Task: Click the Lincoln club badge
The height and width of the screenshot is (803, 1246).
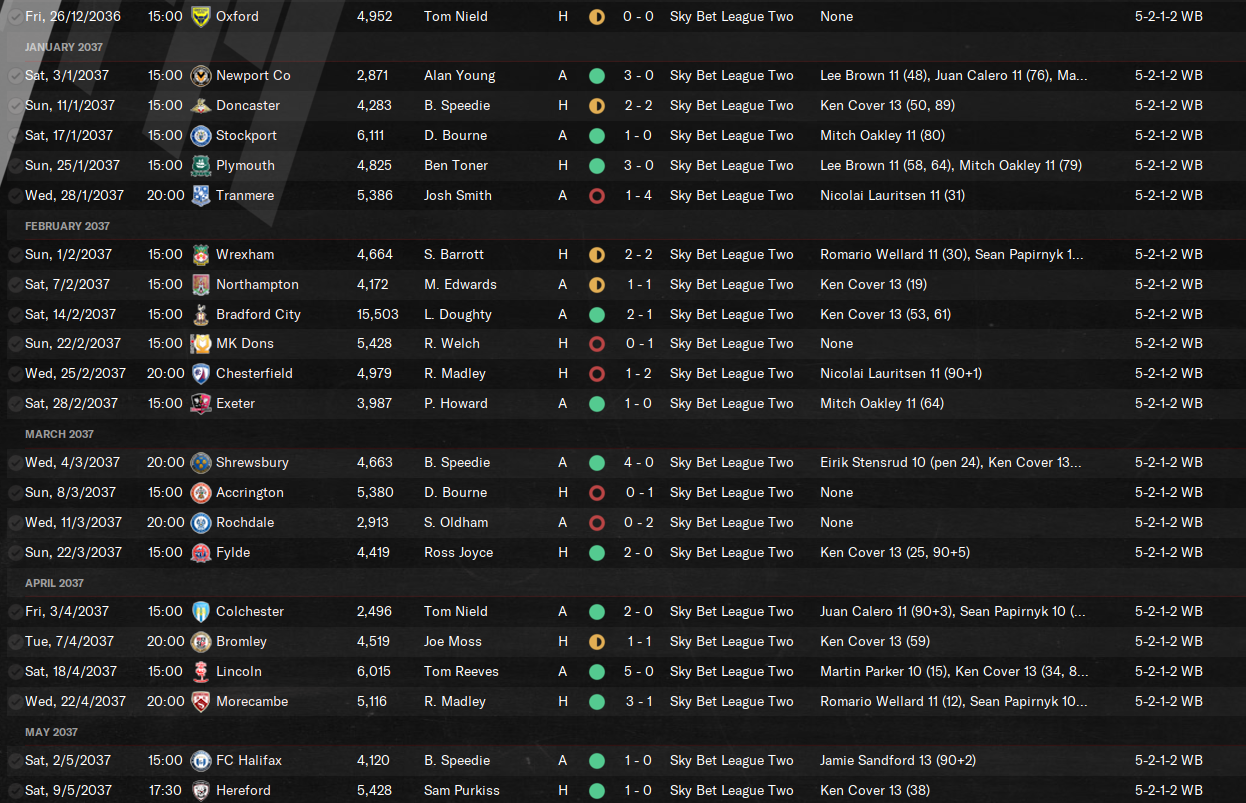Action: tap(201, 672)
